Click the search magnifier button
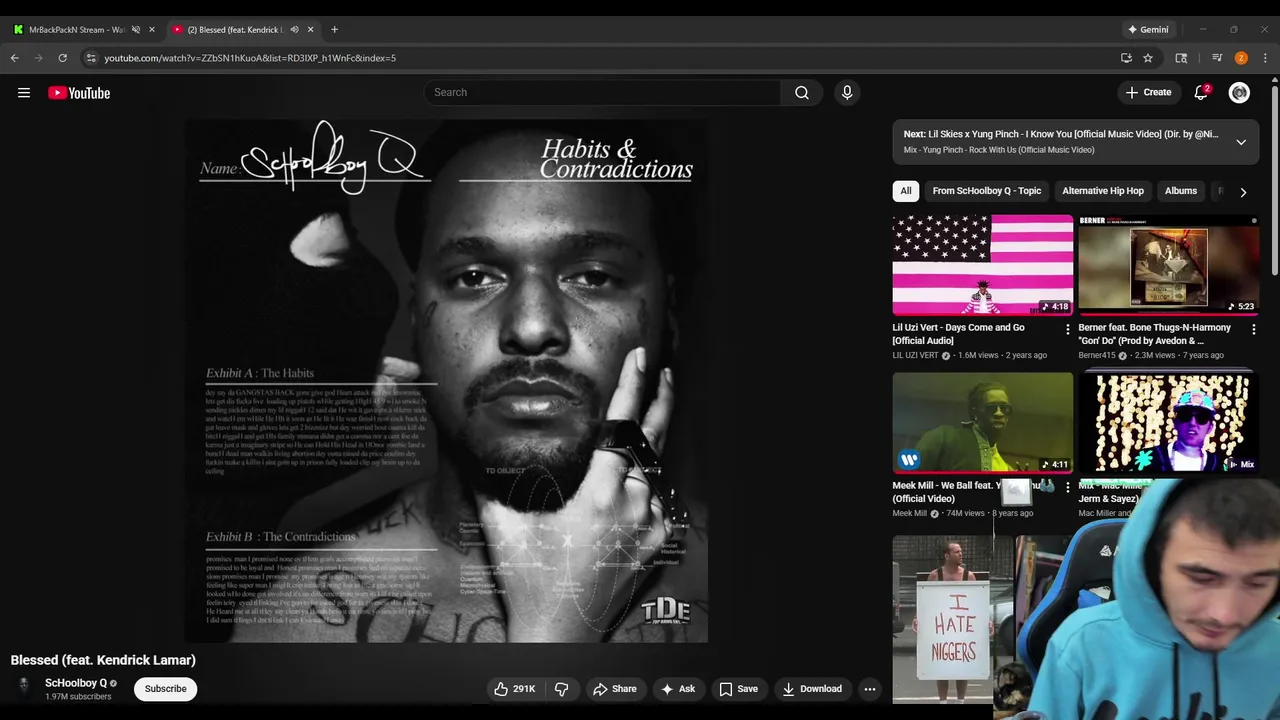The image size is (1280, 720). point(802,92)
